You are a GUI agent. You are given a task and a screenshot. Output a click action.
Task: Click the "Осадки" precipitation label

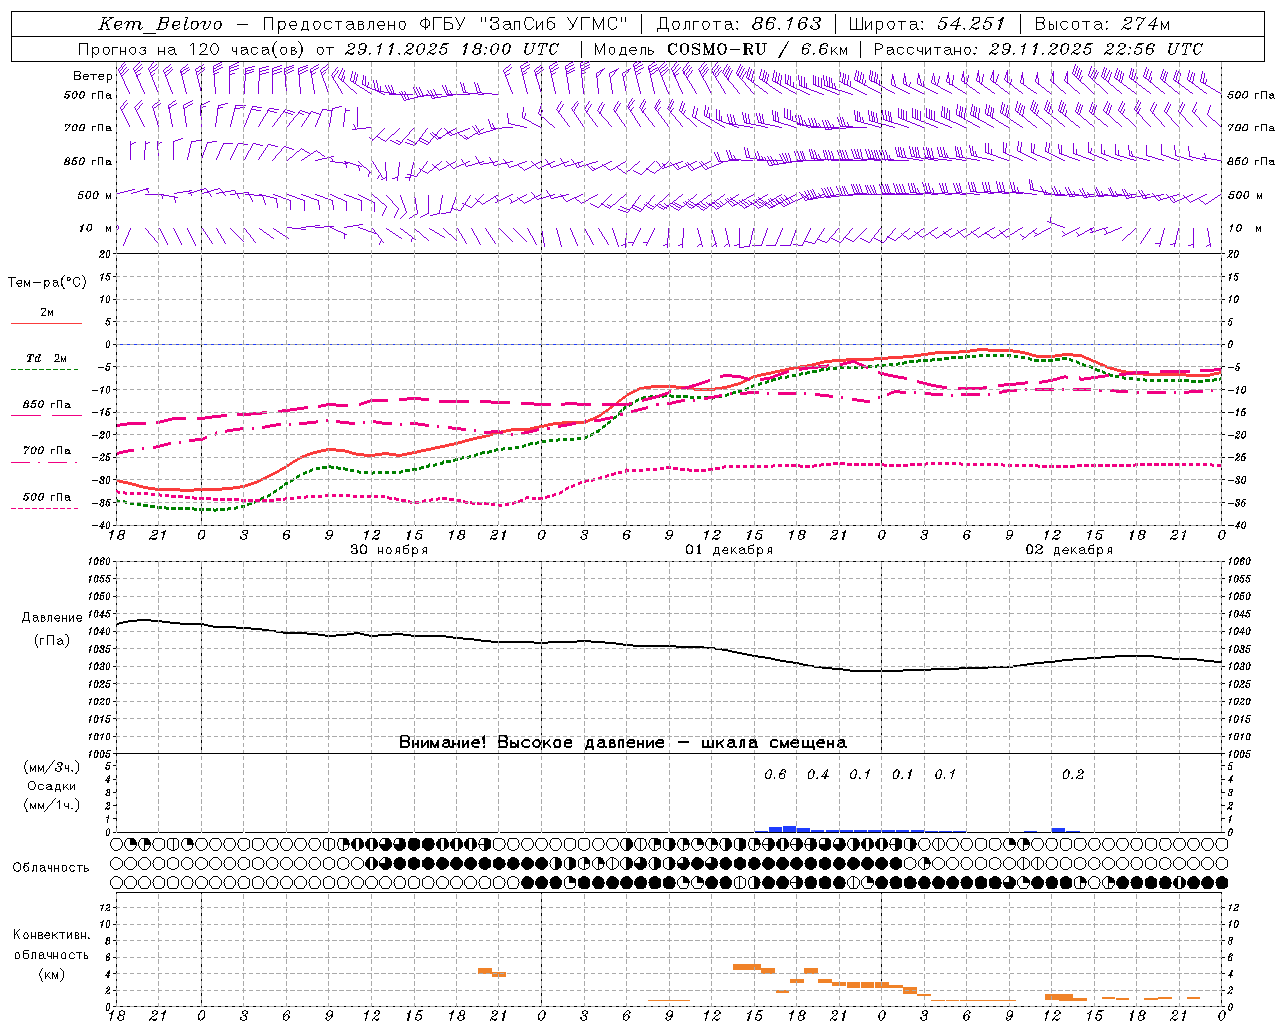click(x=52, y=786)
